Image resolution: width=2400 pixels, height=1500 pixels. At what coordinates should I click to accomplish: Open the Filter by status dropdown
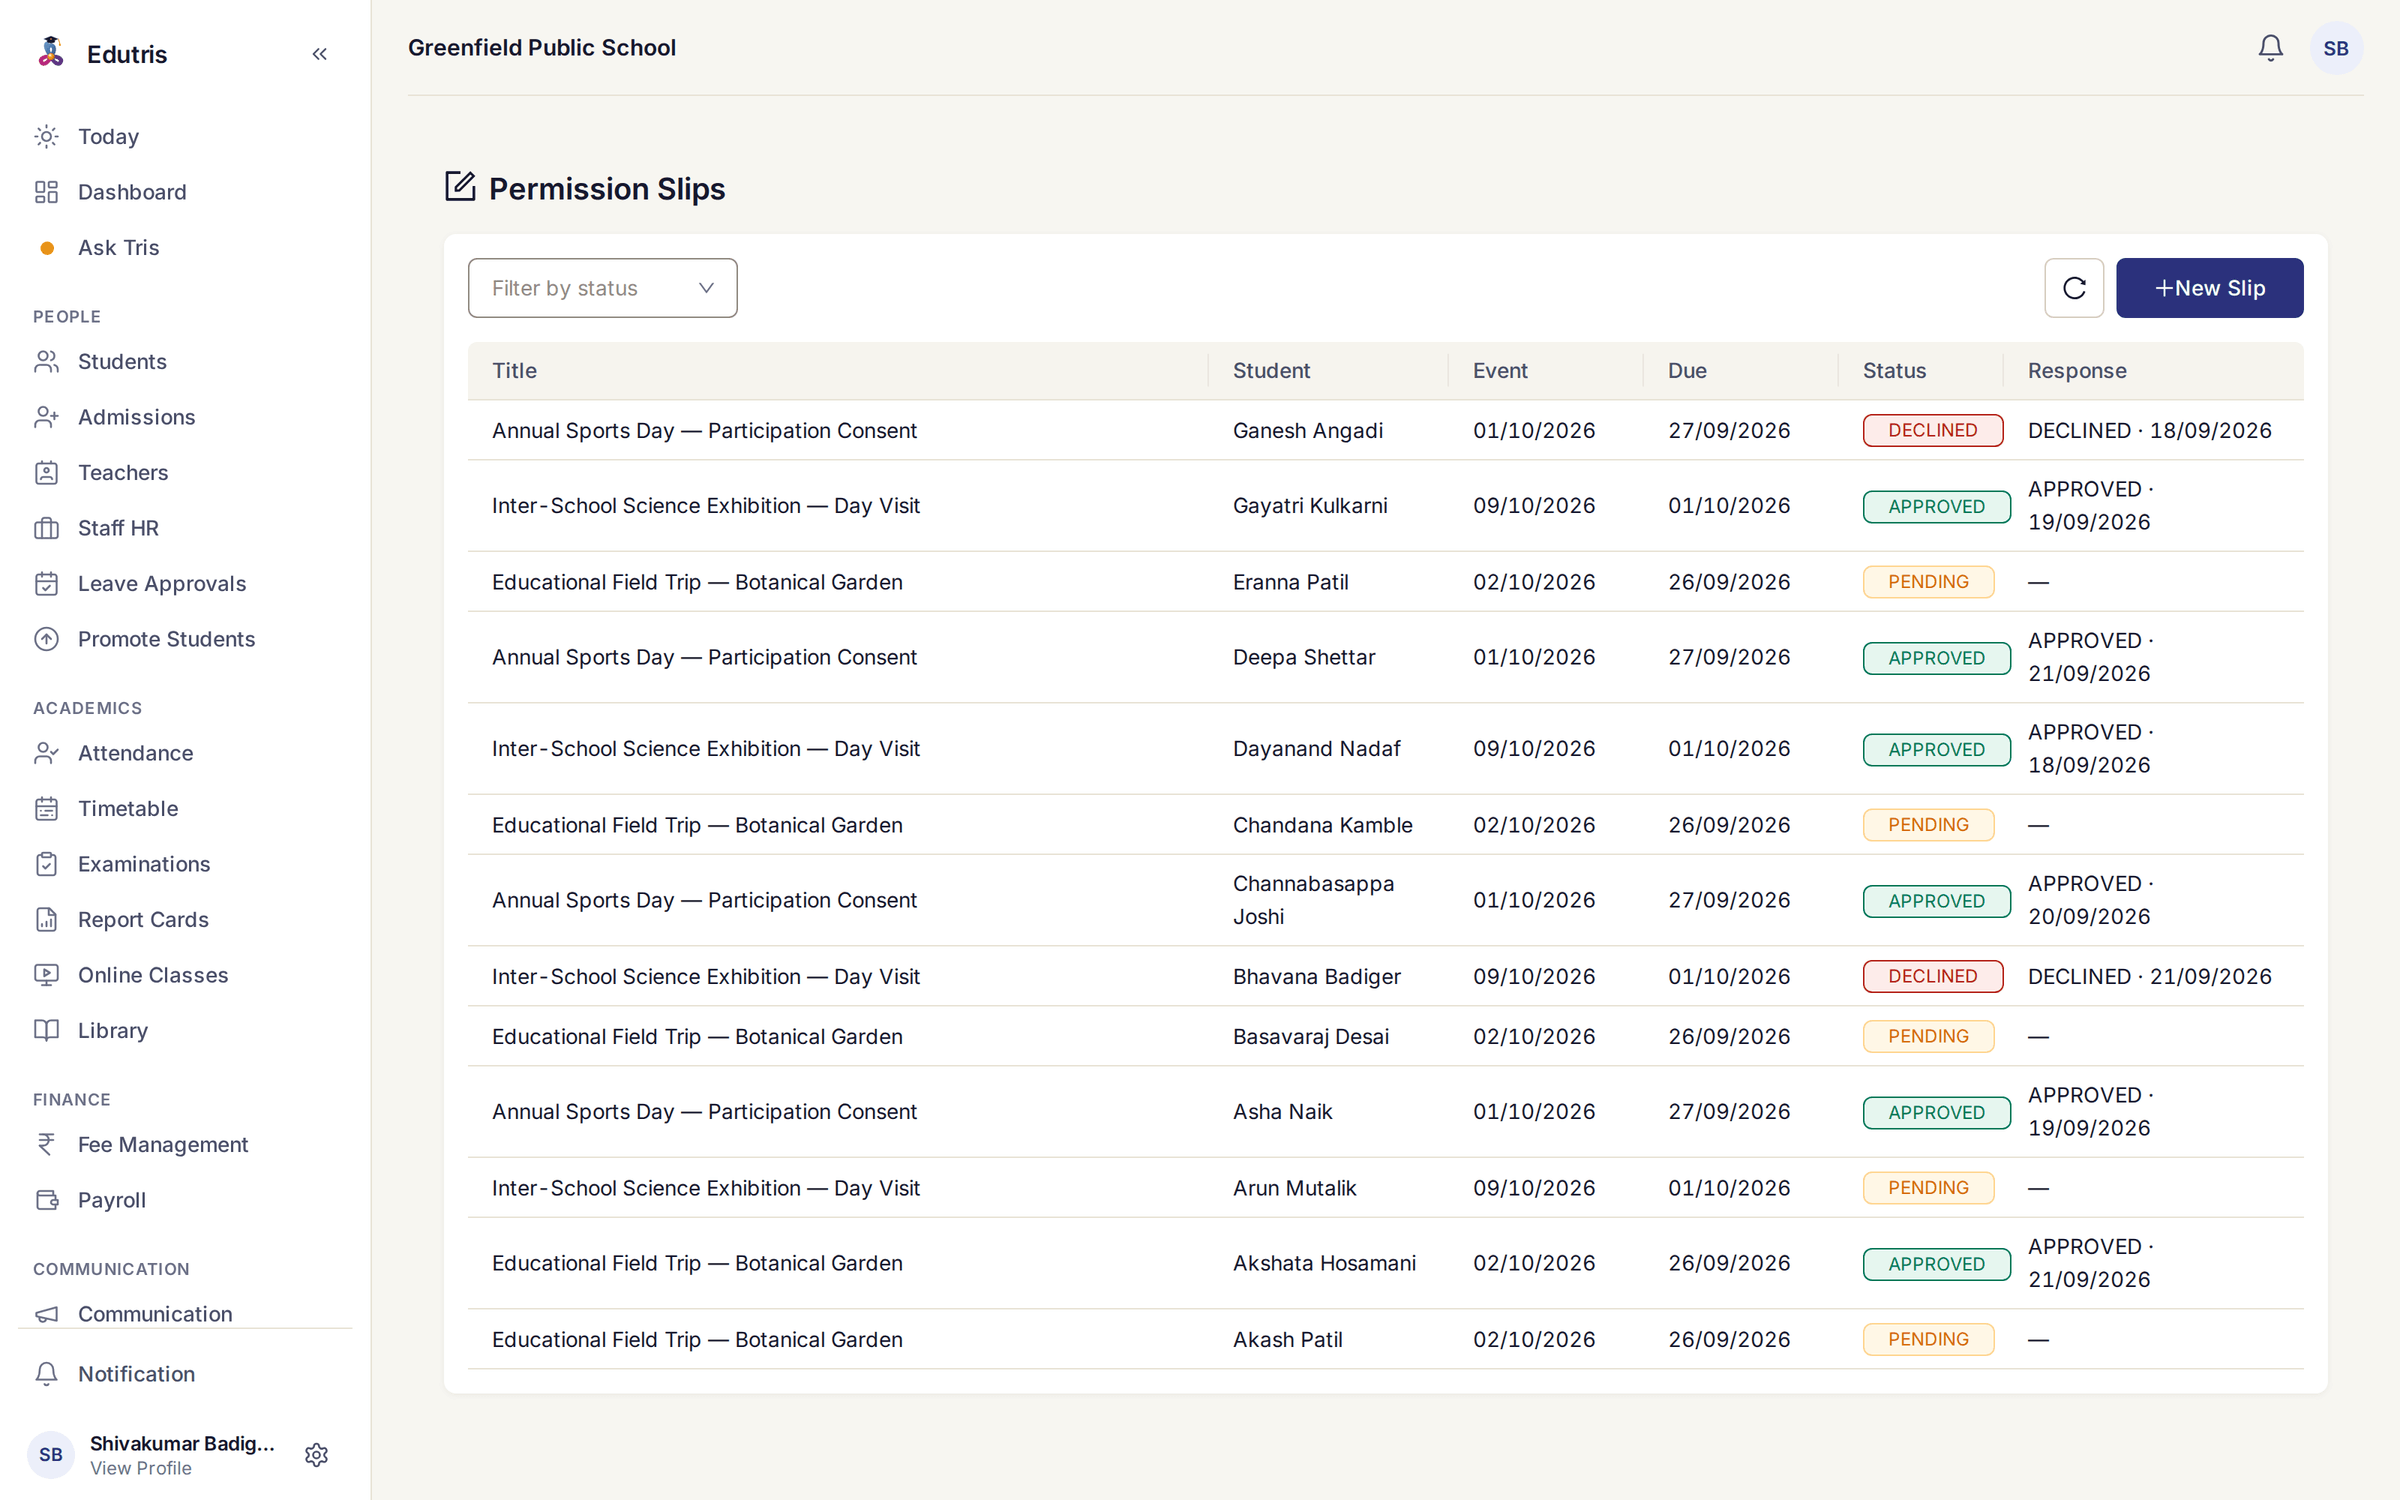pos(602,288)
